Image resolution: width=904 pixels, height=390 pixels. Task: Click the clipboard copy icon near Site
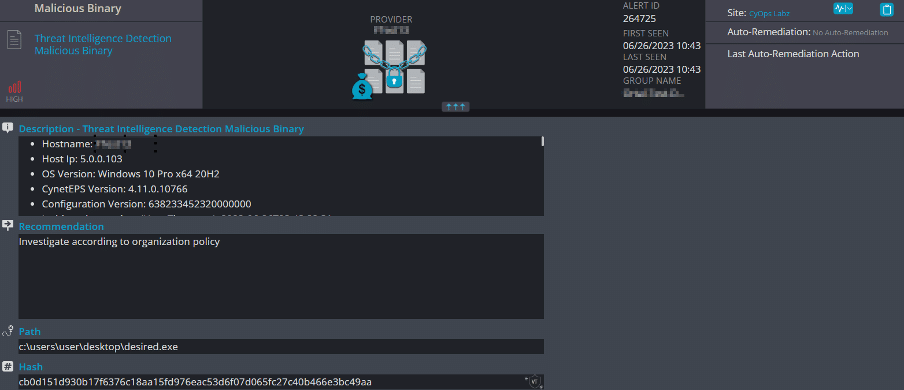tap(886, 9)
